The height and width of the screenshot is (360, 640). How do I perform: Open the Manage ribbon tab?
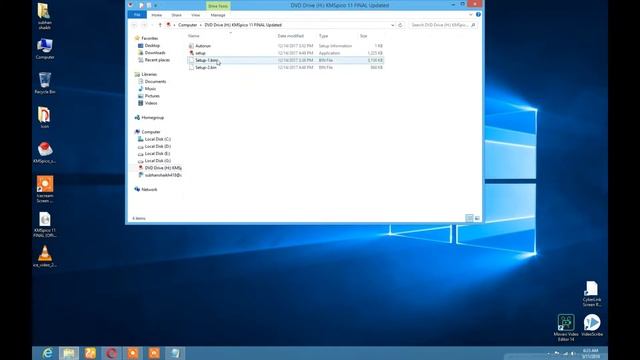pos(218,15)
